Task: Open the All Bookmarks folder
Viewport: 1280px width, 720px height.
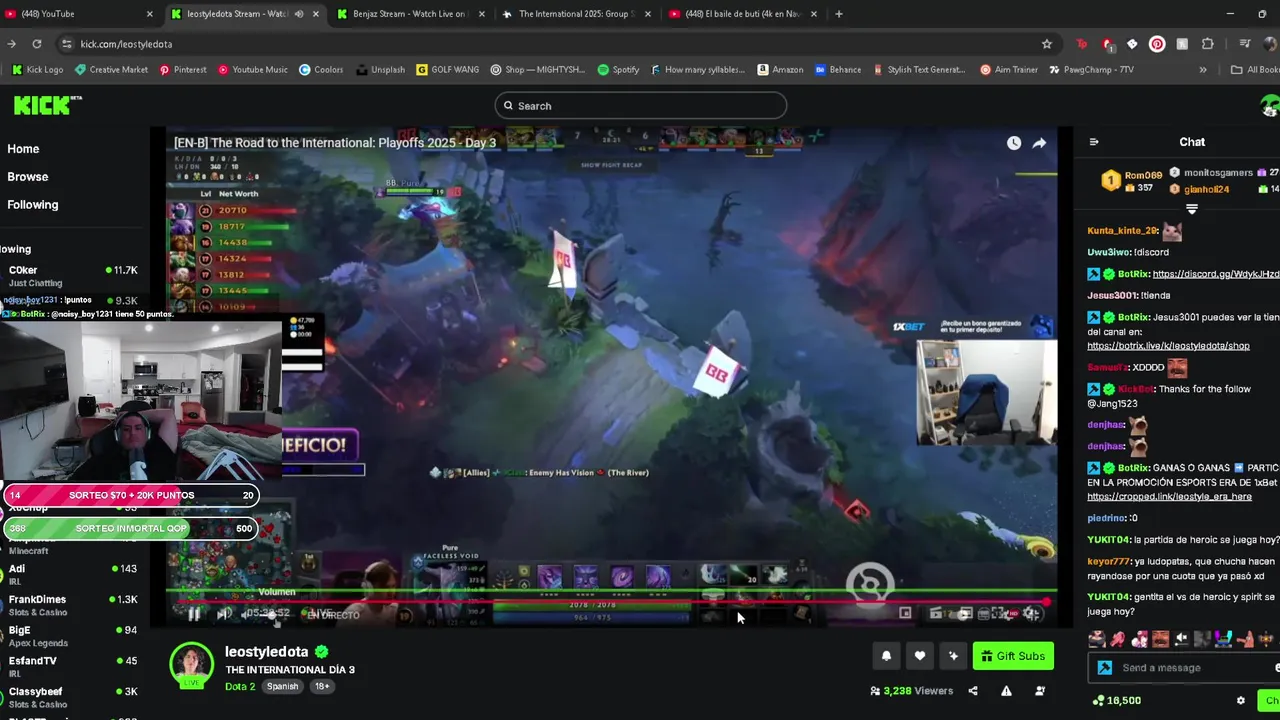Action: point(1255,70)
